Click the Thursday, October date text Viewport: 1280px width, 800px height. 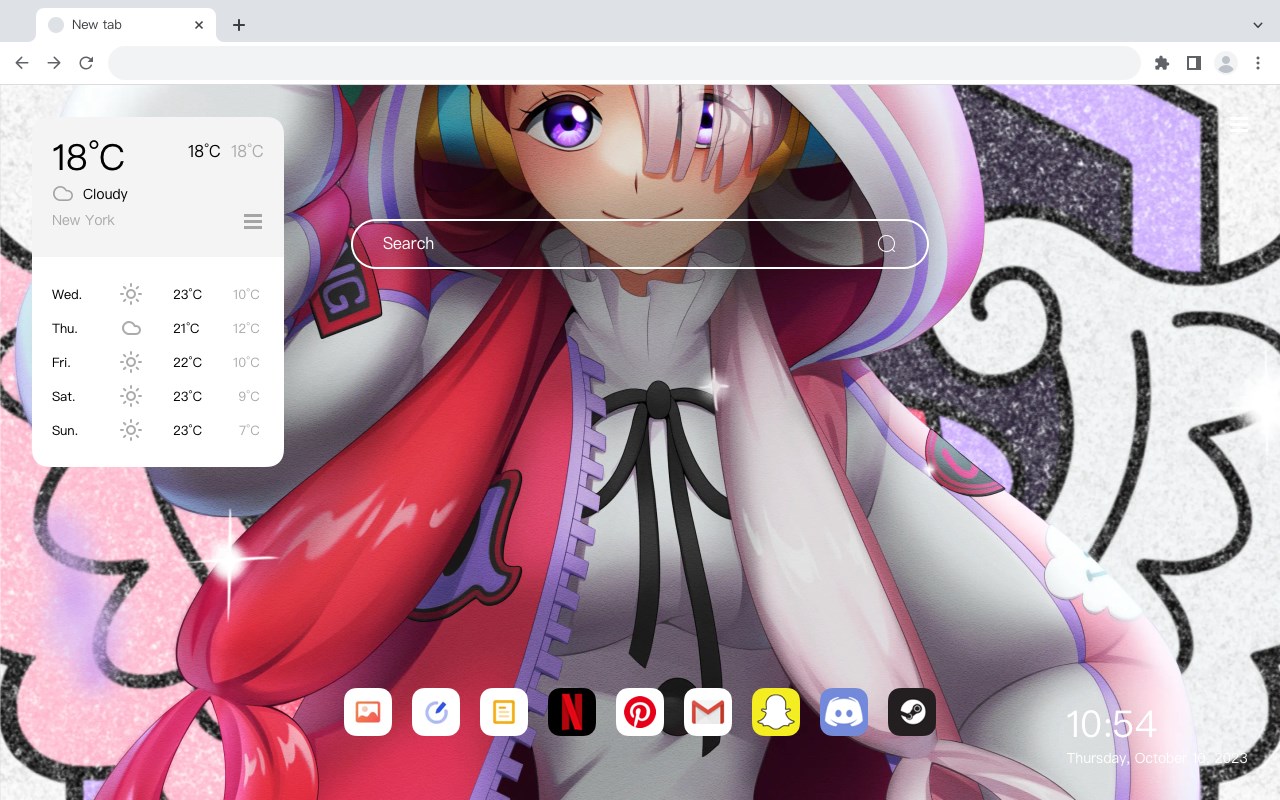1157,758
